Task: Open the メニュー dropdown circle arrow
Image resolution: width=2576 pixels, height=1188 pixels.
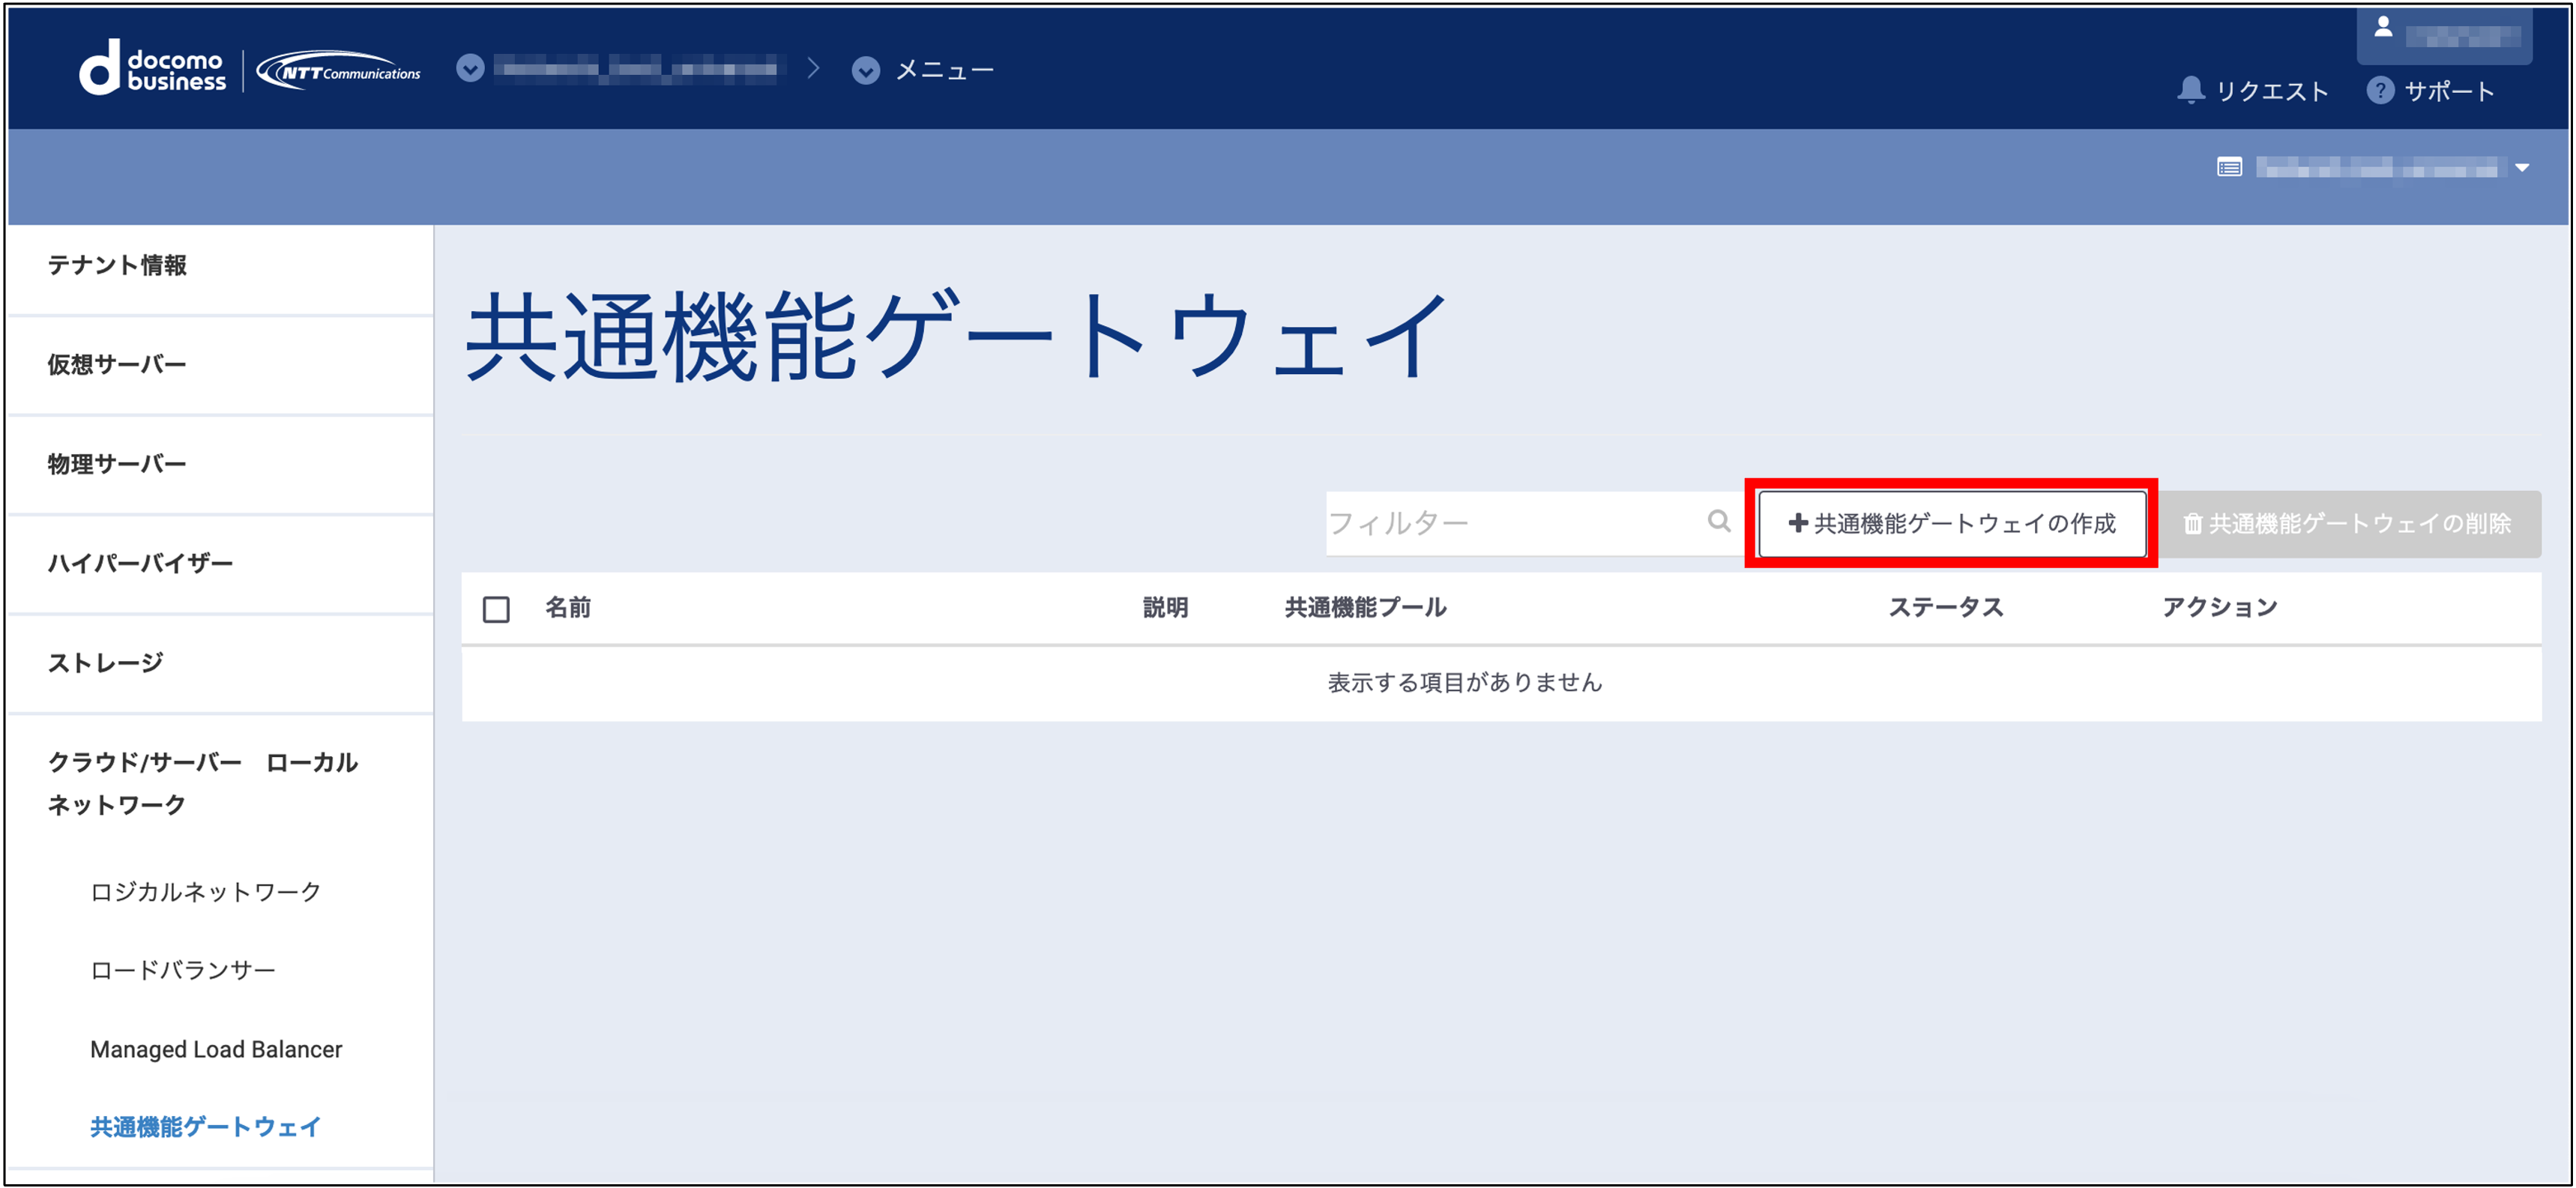Action: (x=866, y=70)
